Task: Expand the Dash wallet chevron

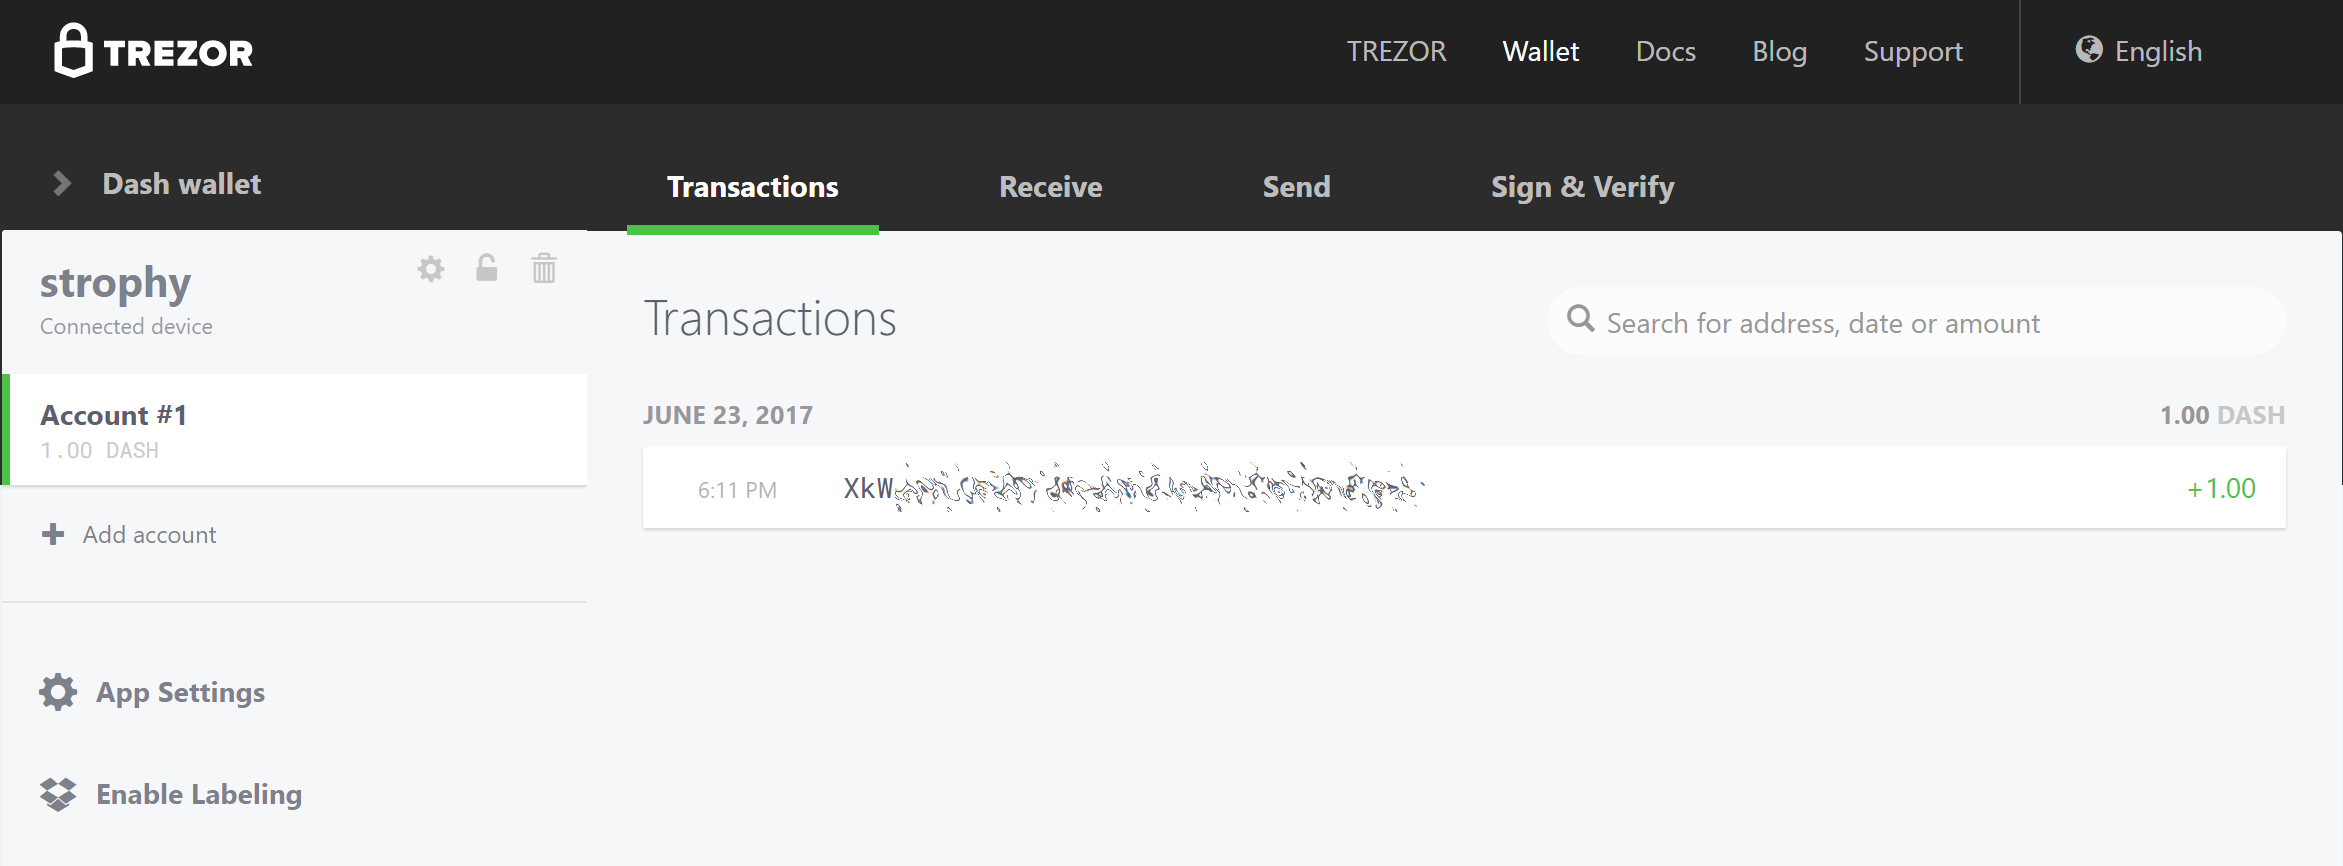Action: point(62,184)
